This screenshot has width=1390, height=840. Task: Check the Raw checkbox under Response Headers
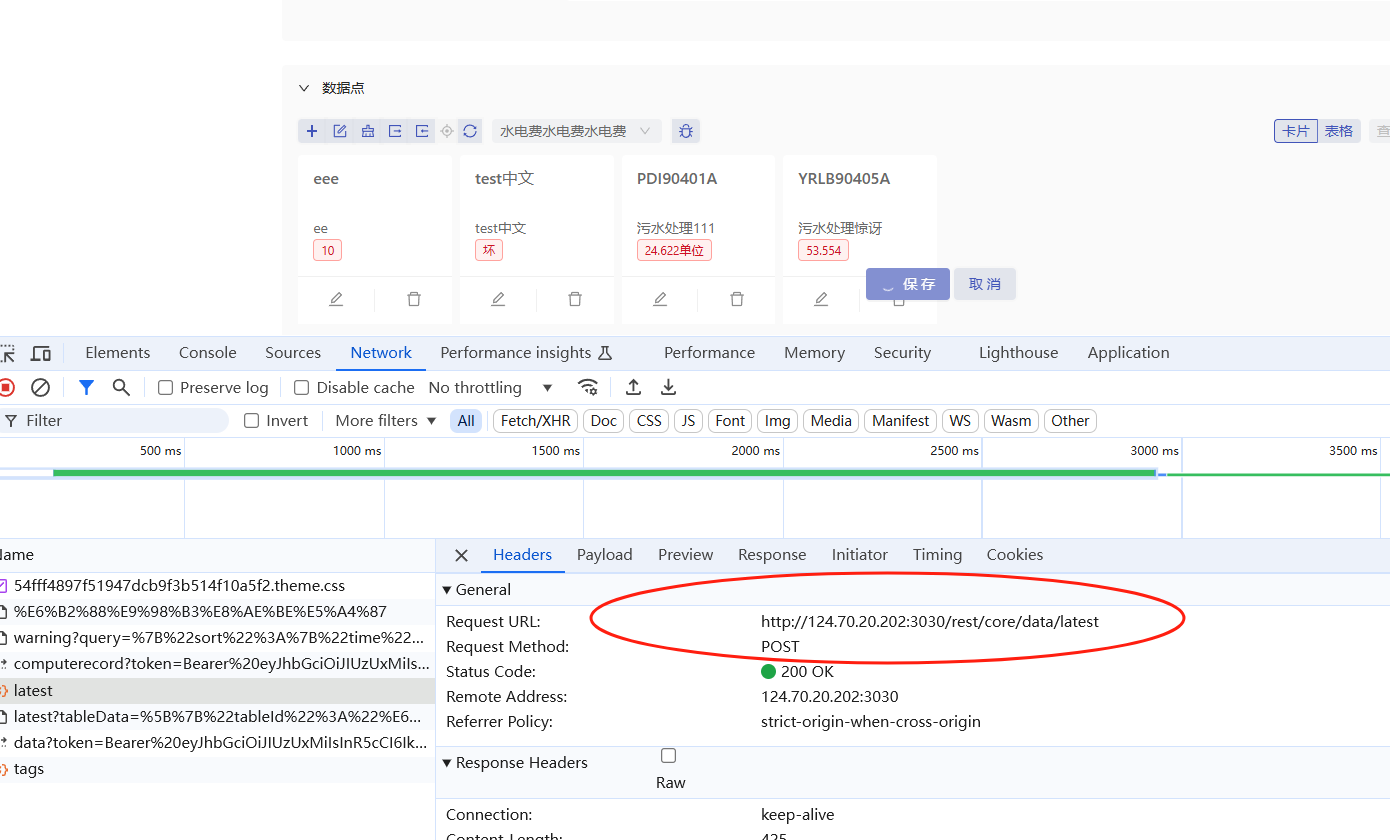point(668,756)
